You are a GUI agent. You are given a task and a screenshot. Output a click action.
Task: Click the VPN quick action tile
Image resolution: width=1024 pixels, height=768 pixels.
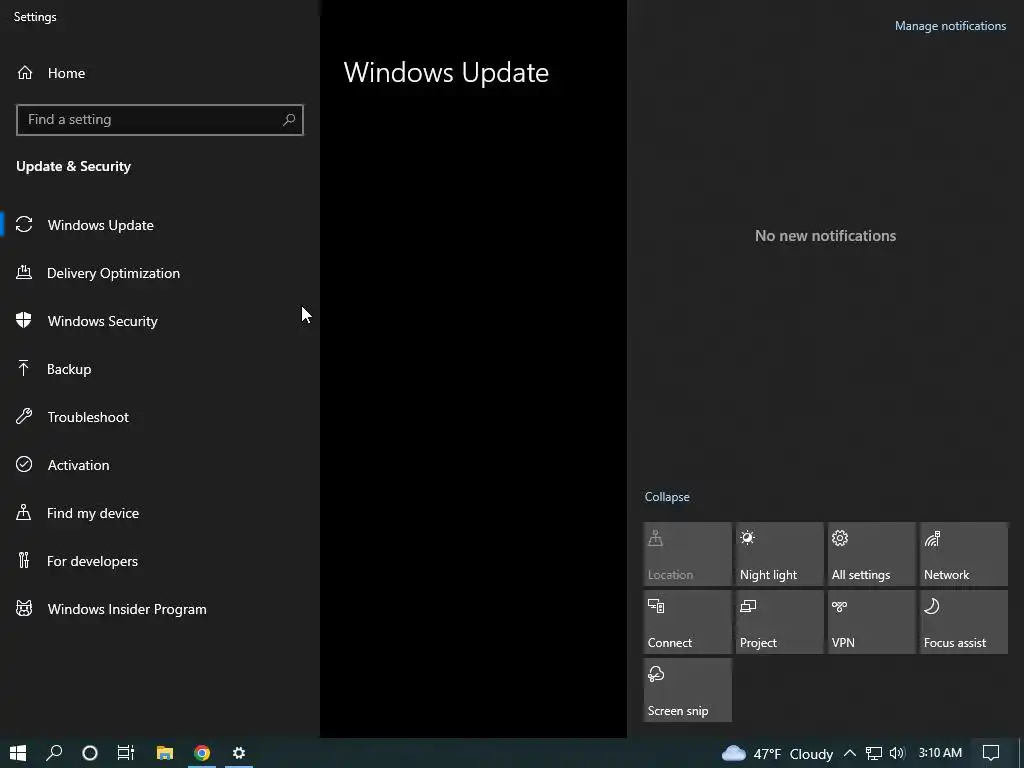tap(871, 622)
